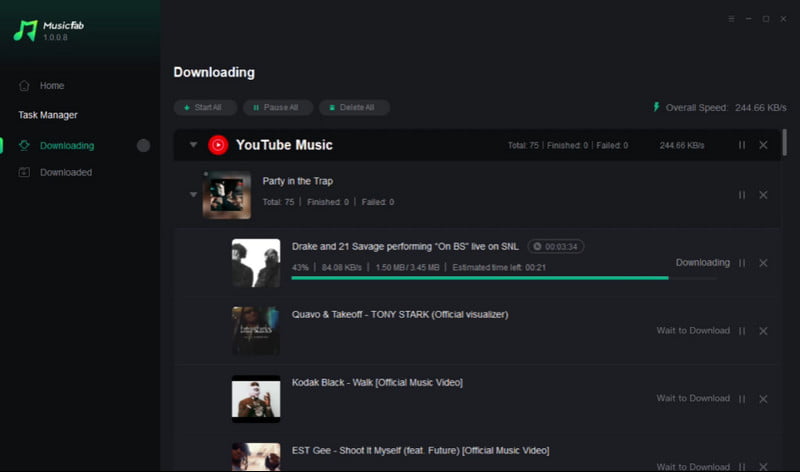
Task: Click the Task Manager heading
Action: tap(48, 115)
